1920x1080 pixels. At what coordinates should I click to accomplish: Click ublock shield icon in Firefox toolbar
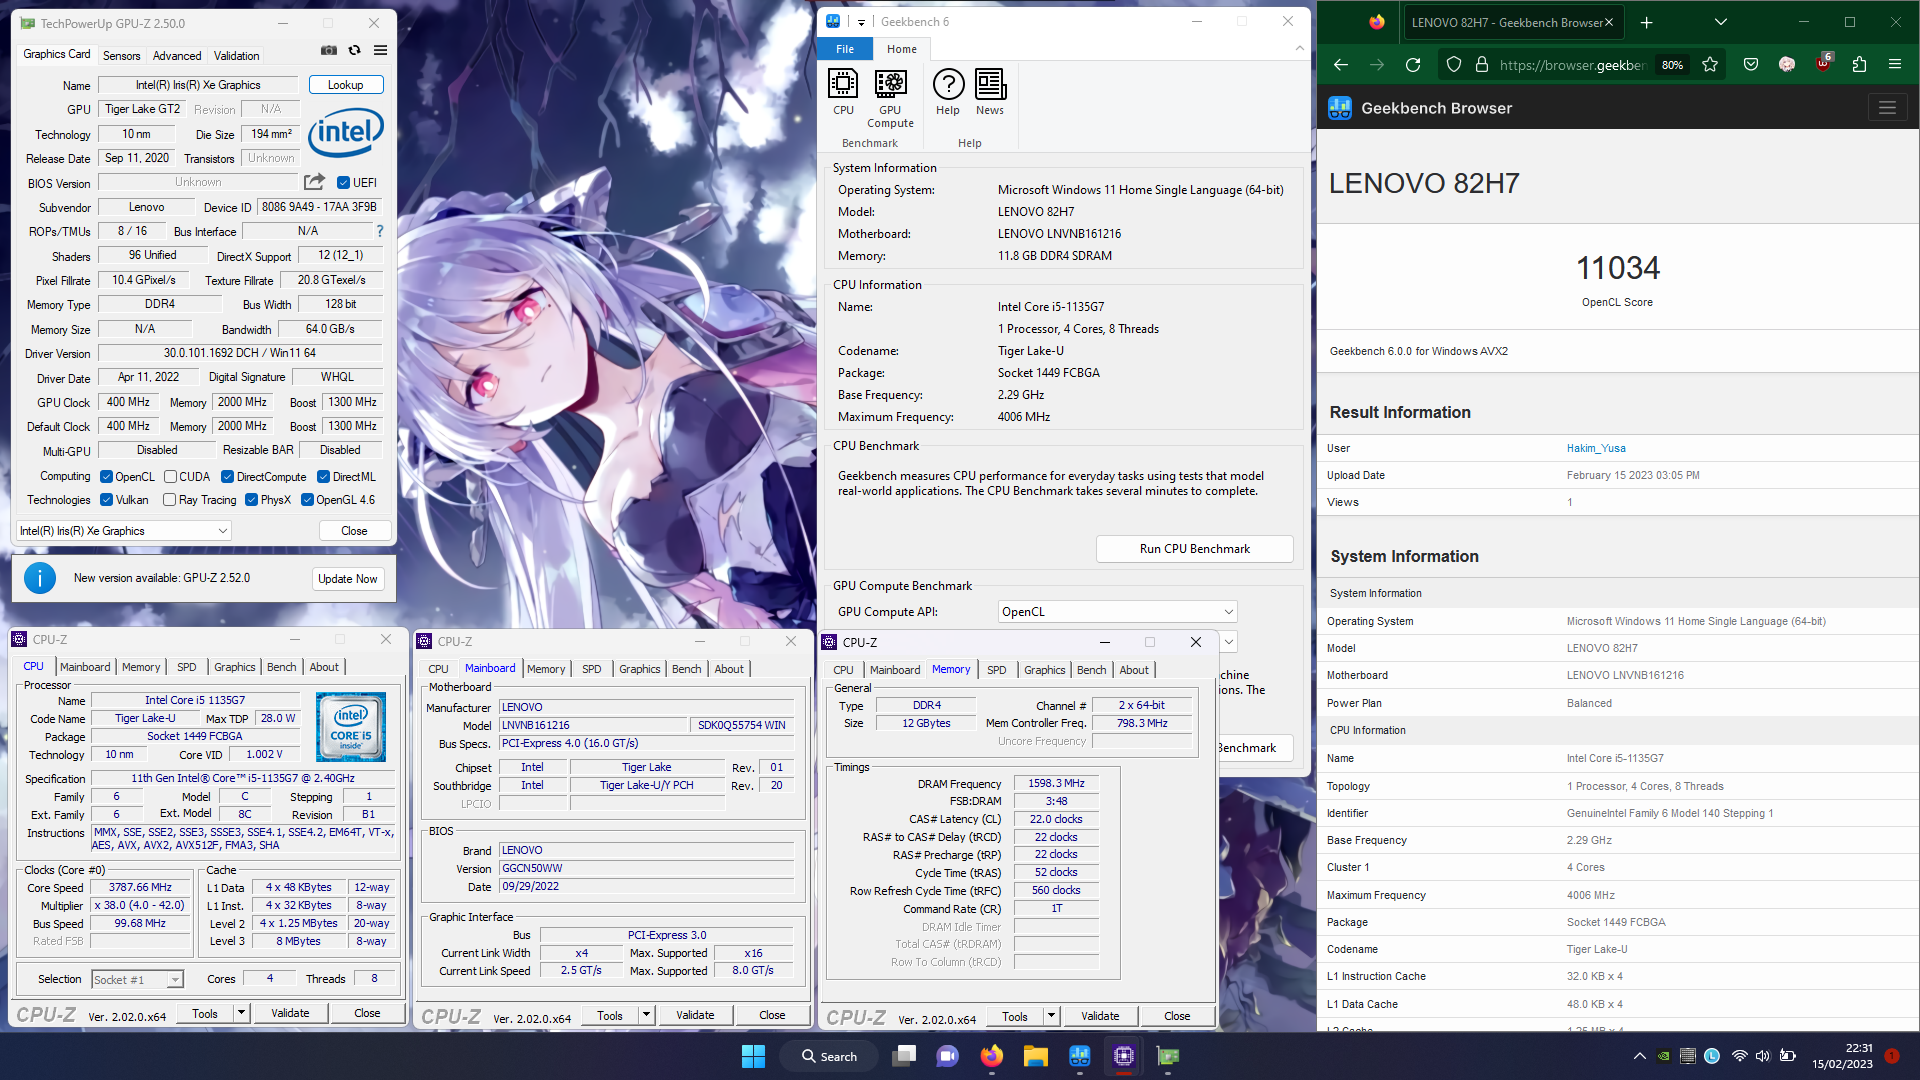1823,65
